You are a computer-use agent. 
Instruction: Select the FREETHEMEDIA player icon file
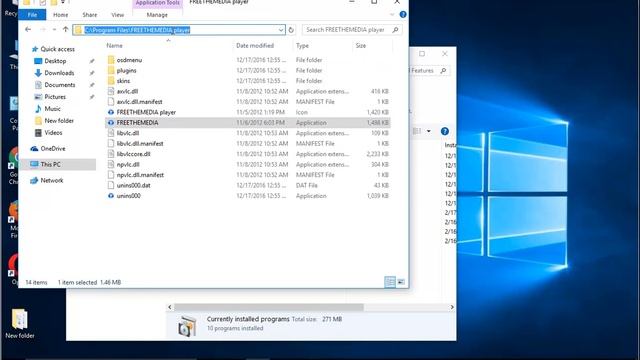111,112
